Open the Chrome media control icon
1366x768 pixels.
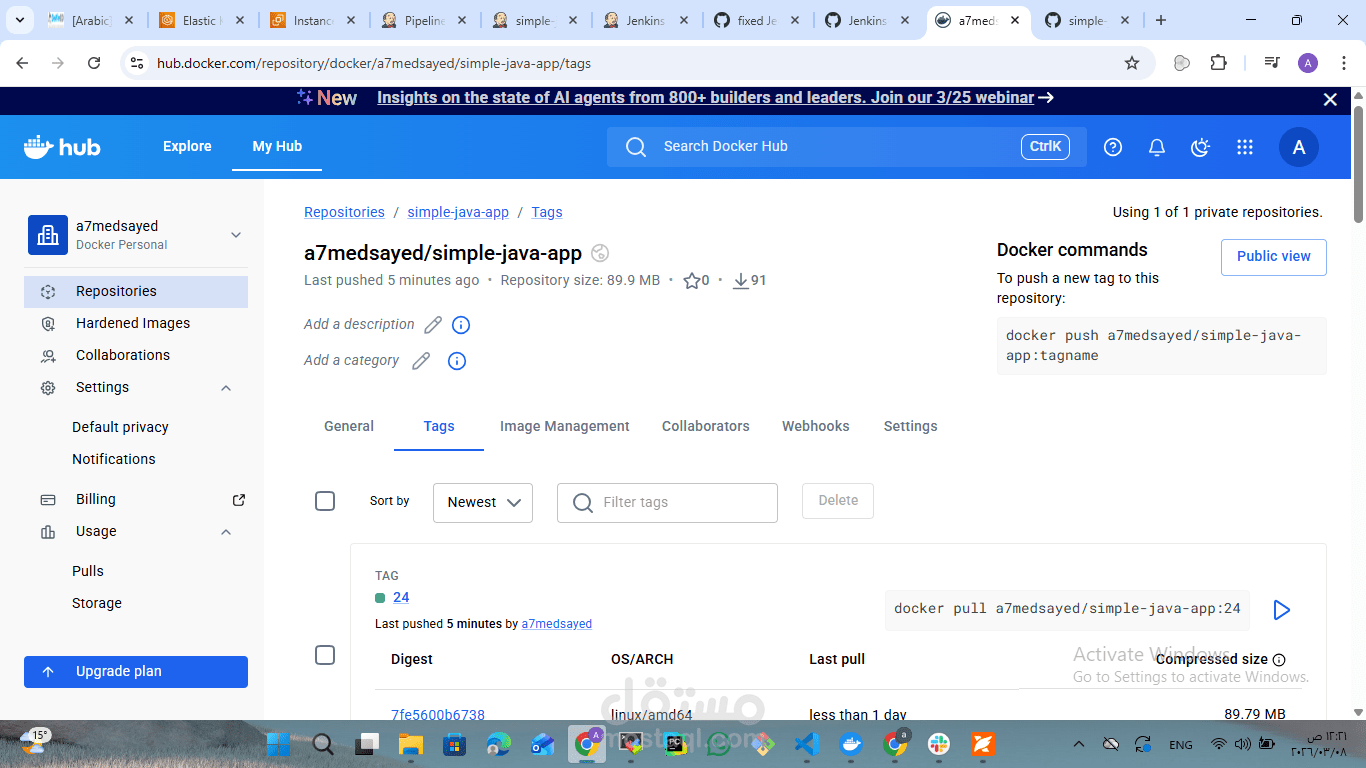pyautogui.click(x=1272, y=63)
